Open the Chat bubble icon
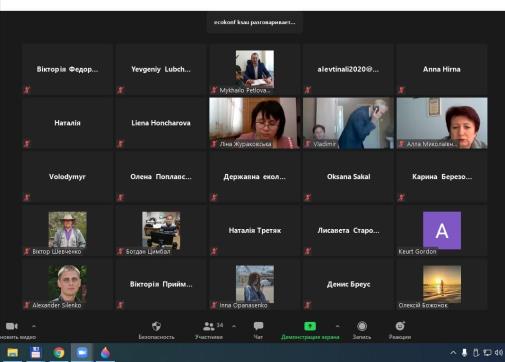The image size is (505, 362). [x=258, y=326]
